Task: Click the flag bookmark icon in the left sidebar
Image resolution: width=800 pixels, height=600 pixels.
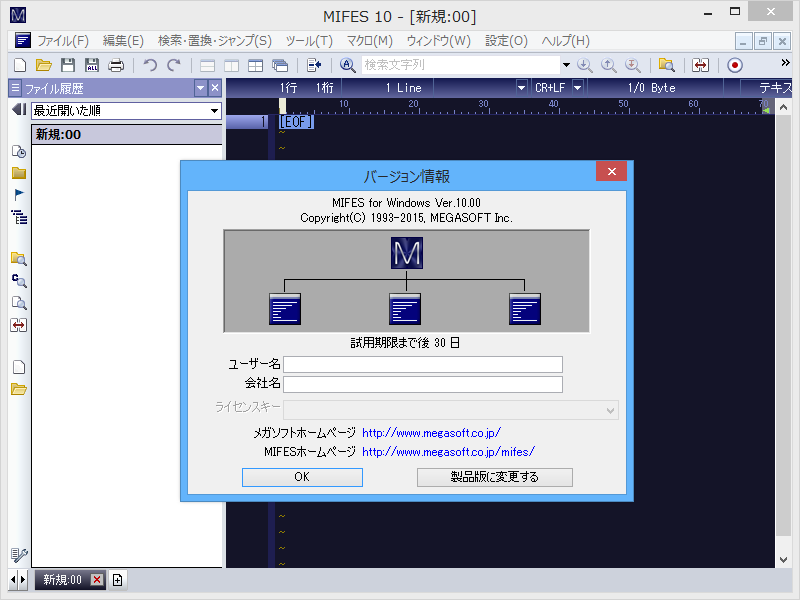Action: pos(17,195)
